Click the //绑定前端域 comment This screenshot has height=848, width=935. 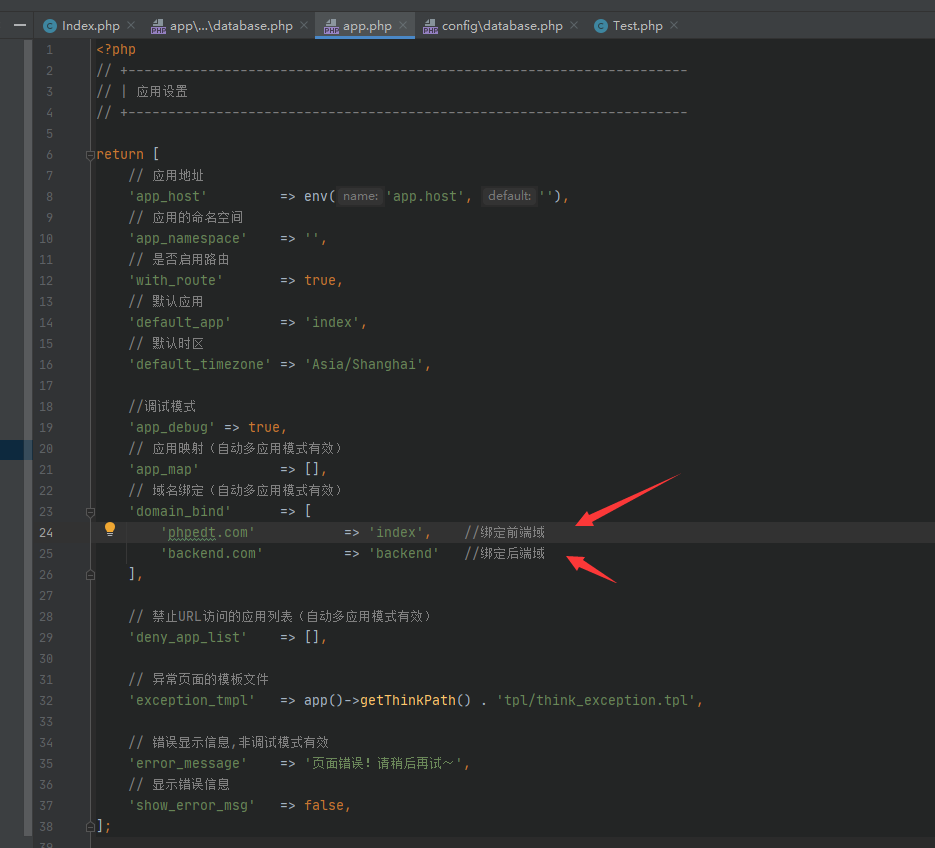point(504,533)
